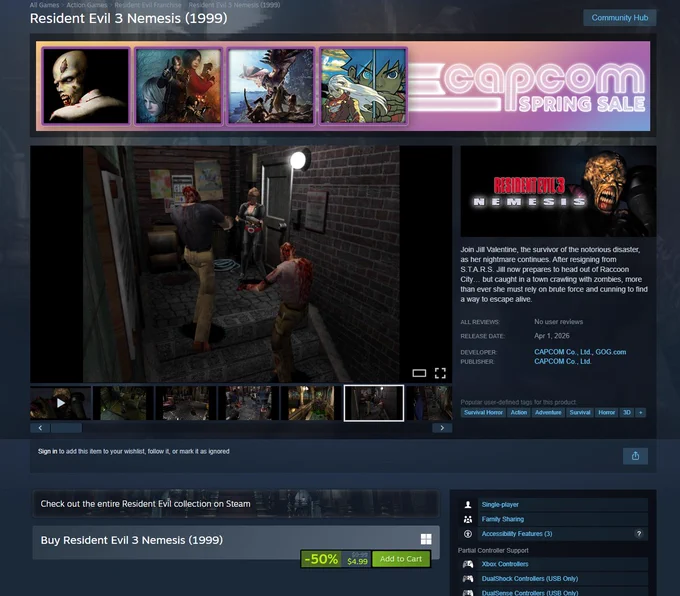Open the Resident Evil collection on Steam banner
680x596 pixels.
pyautogui.click(x=236, y=504)
